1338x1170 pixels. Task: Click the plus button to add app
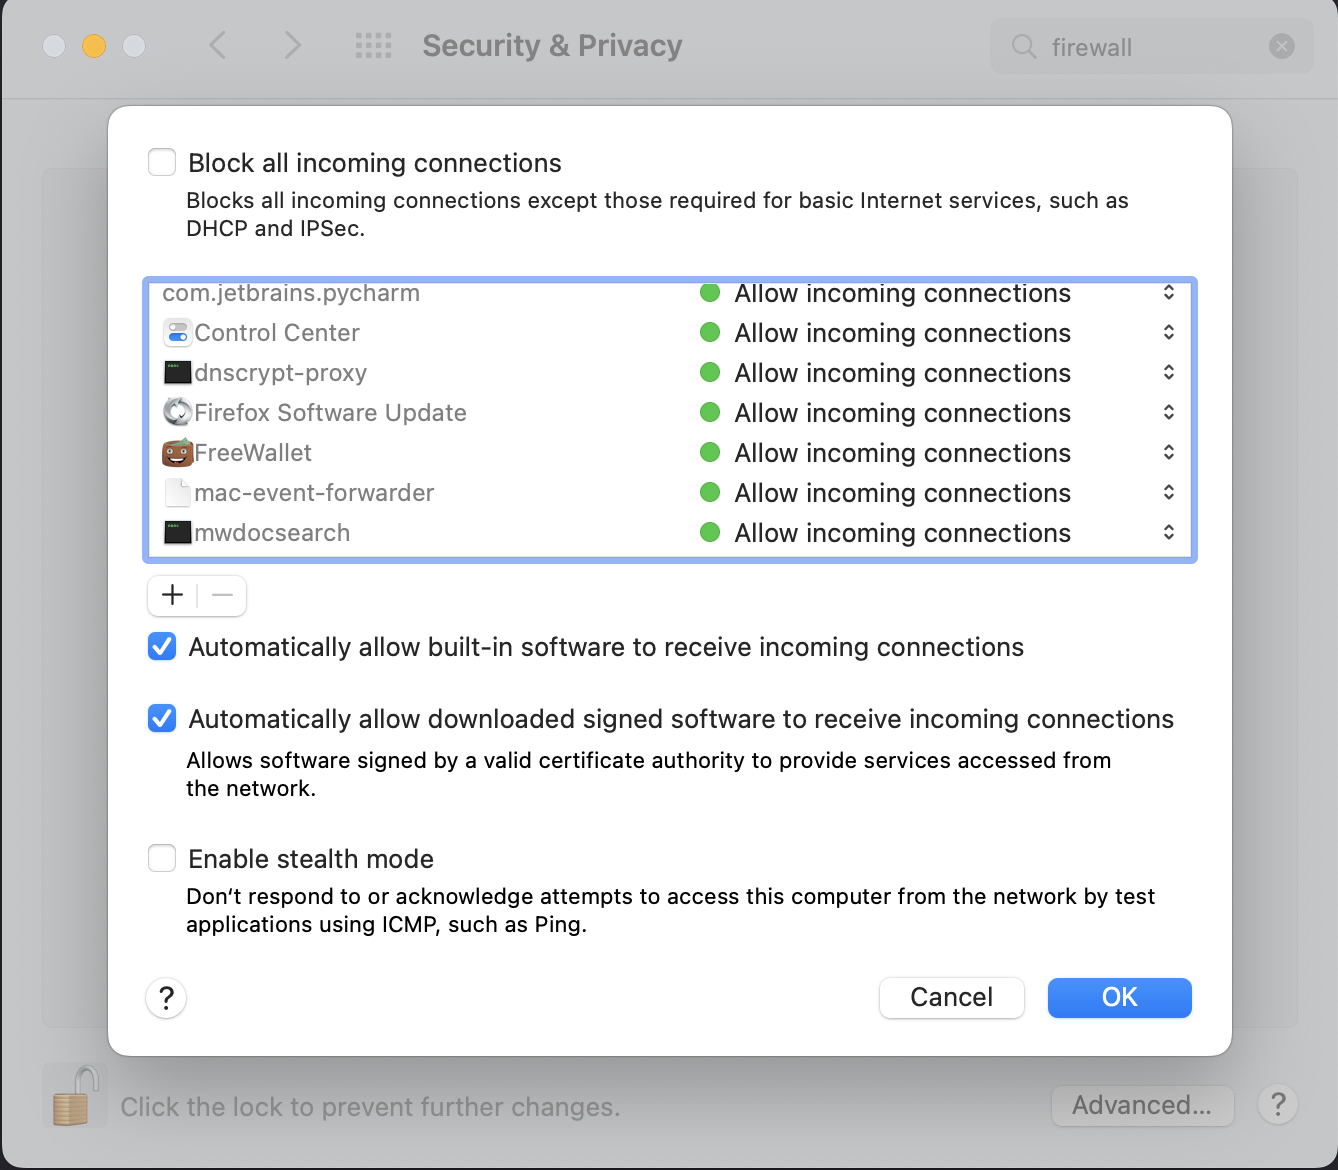172,596
